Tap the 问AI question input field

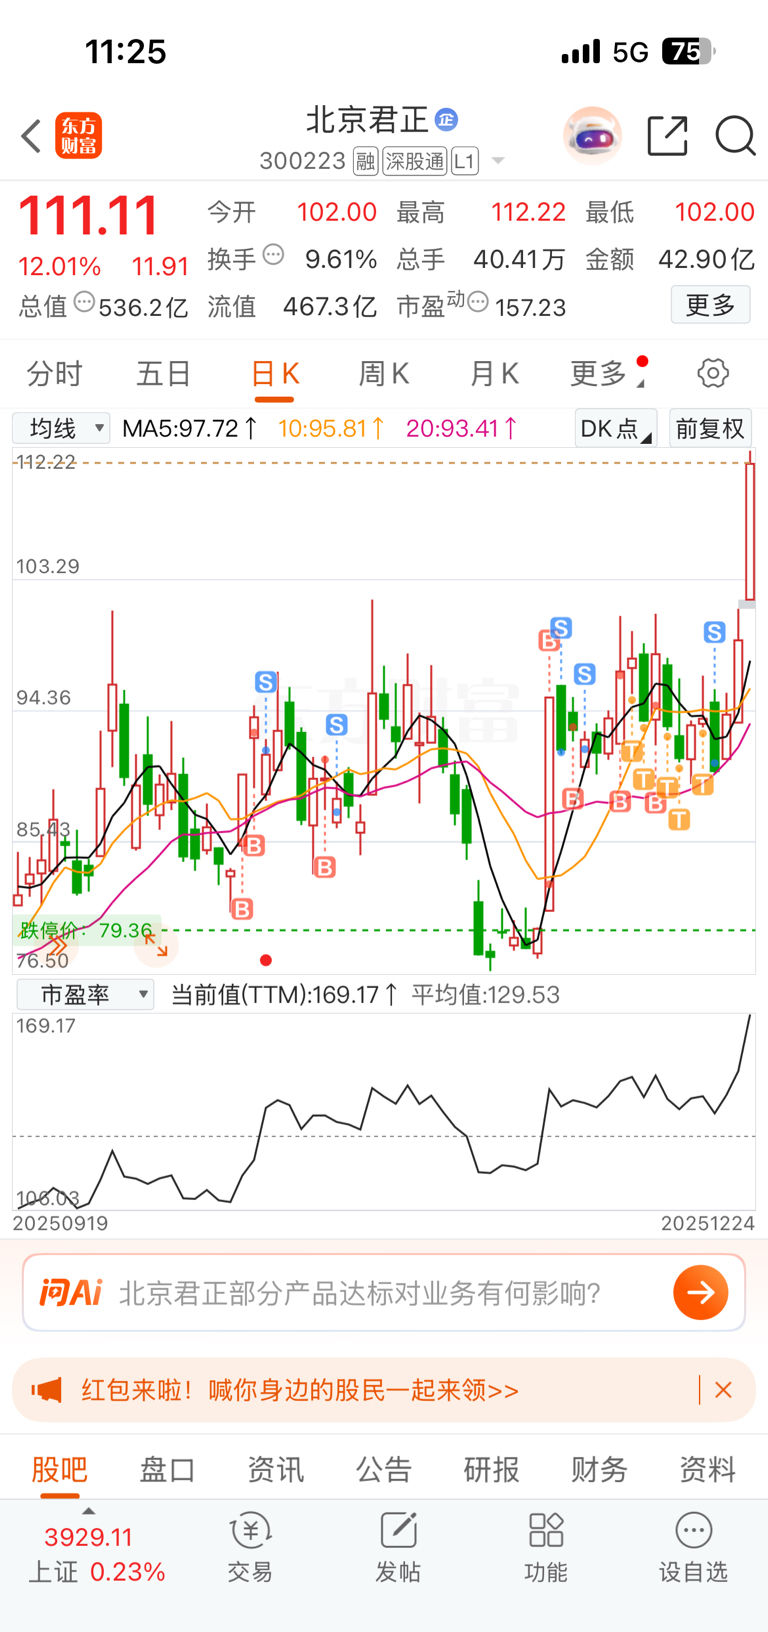(384, 1292)
